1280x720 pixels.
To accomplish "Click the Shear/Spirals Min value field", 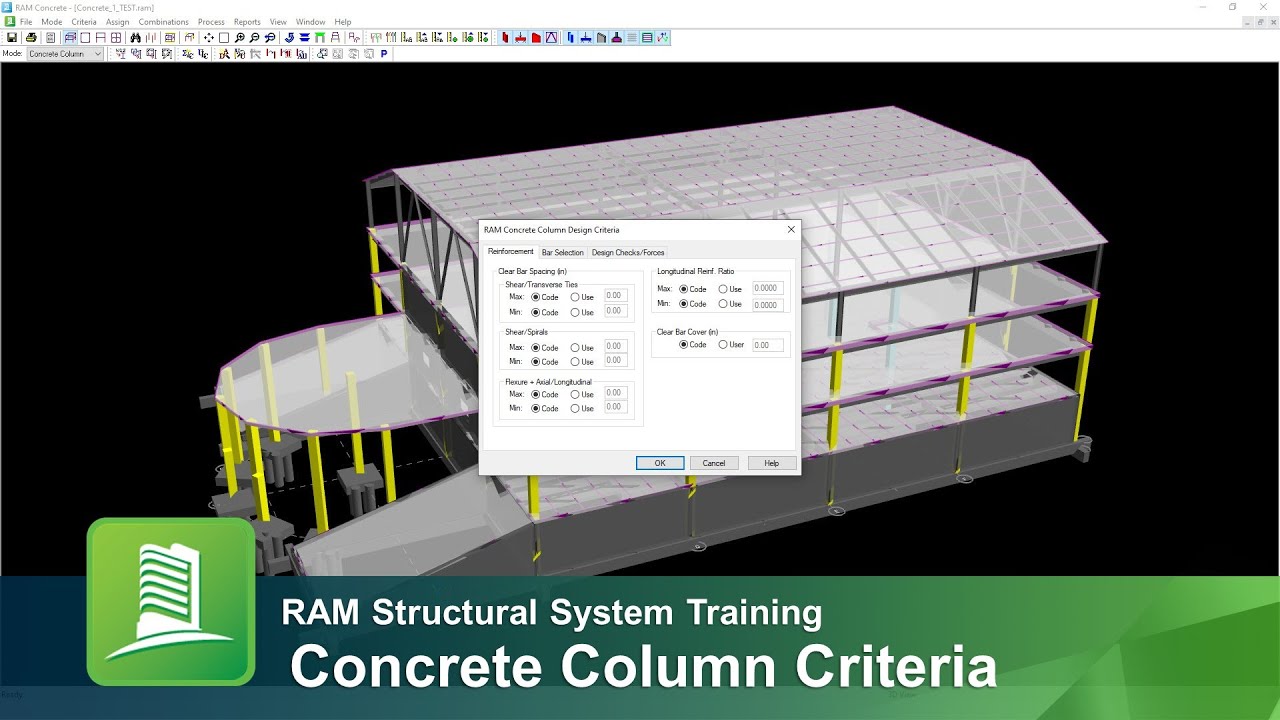I will click(616, 361).
